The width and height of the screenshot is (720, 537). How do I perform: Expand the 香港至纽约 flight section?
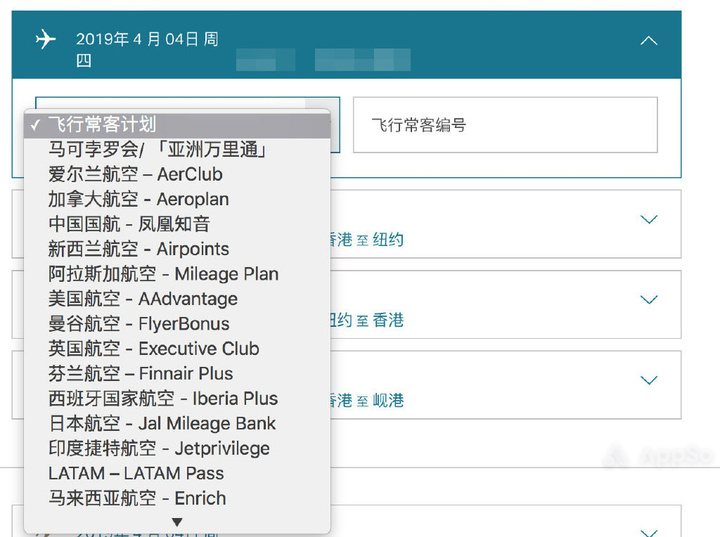(x=649, y=219)
